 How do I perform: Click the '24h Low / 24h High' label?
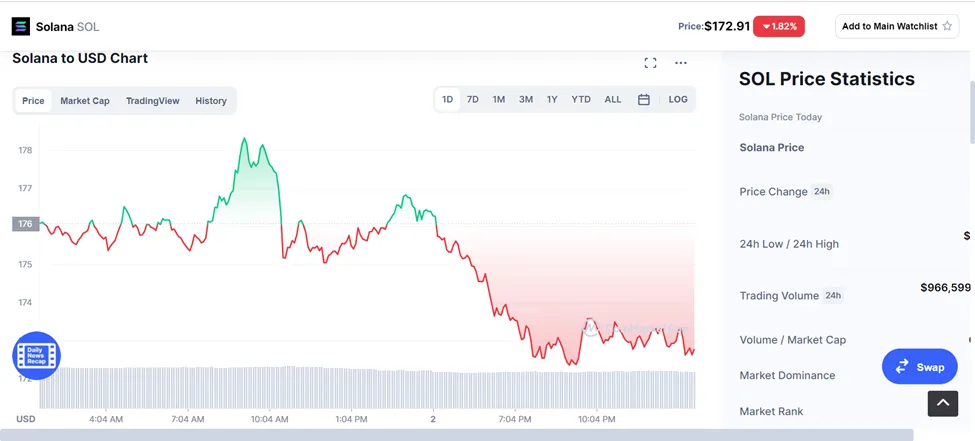coord(789,244)
